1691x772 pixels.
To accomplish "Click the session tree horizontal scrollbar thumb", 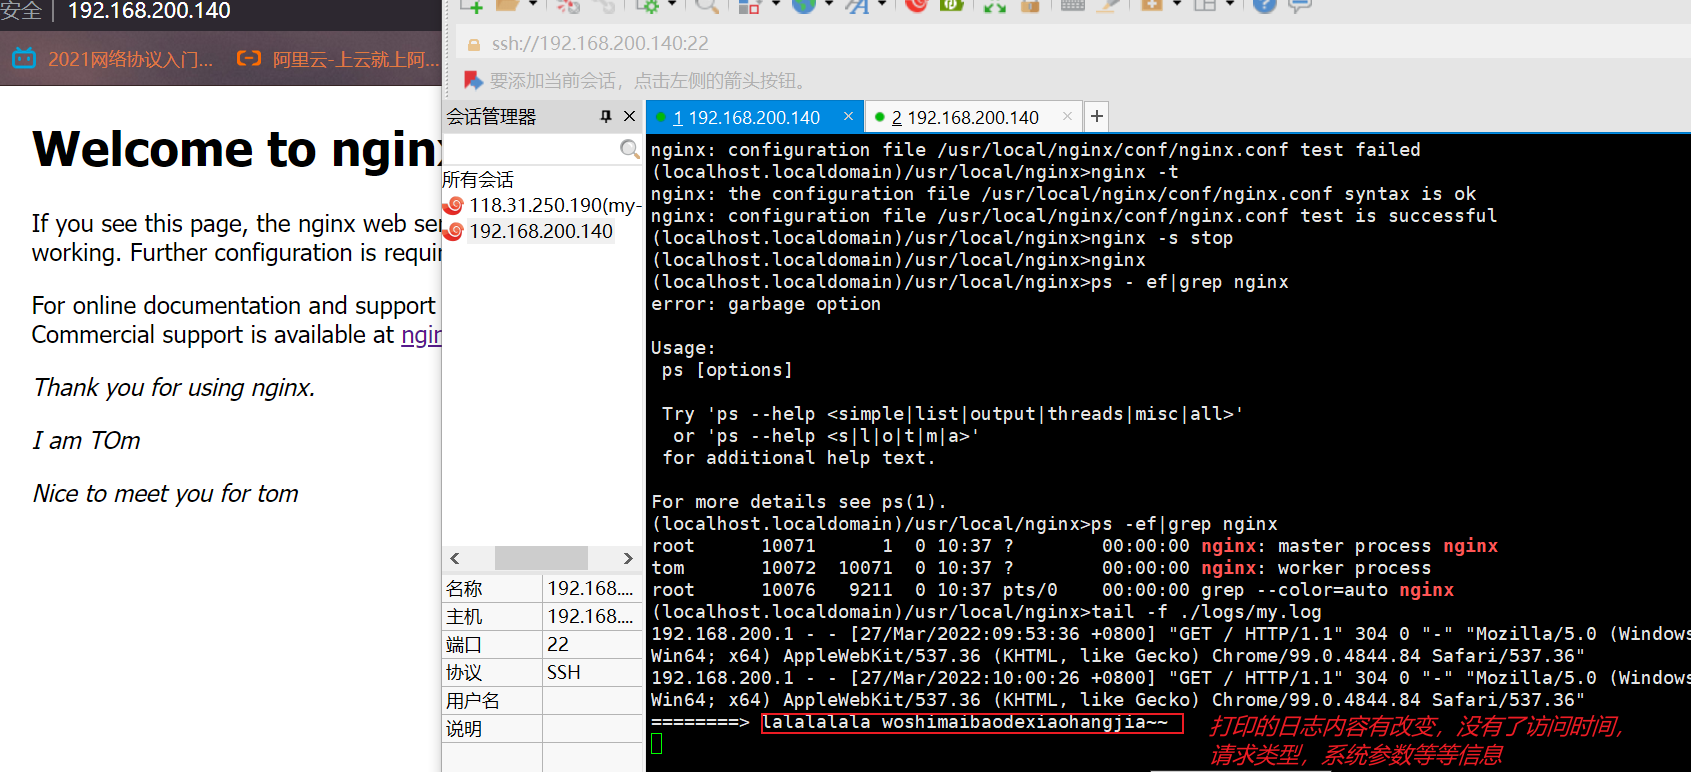I will tap(541, 557).
